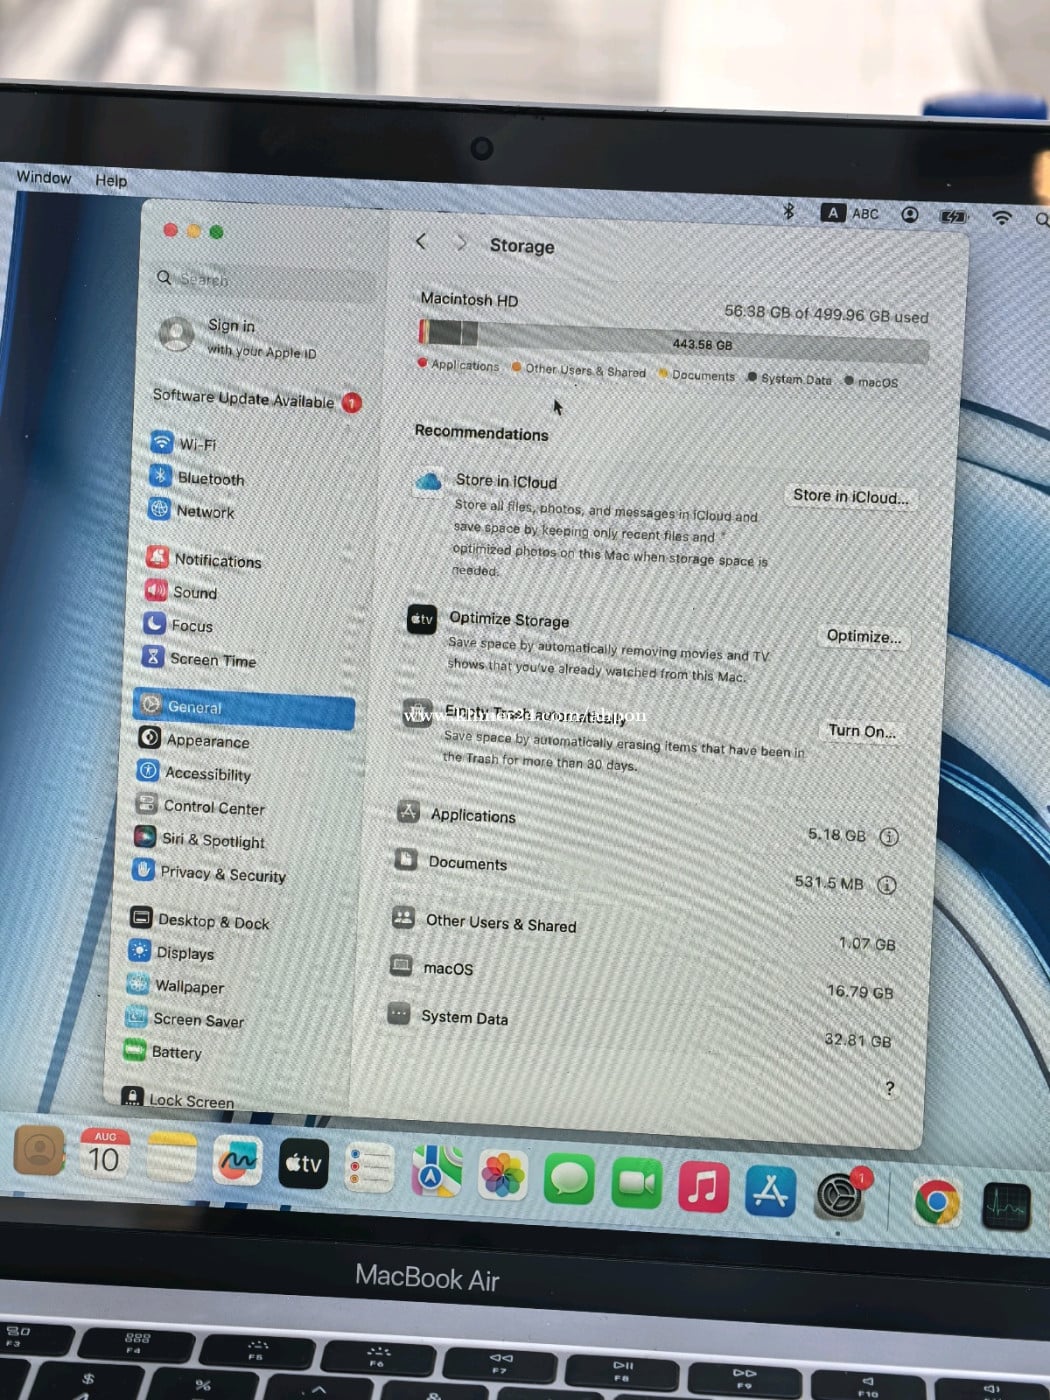This screenshot has width=1050, height=1400.
Task: Open Reminders from the Dock
Action: click(370, 1167)
